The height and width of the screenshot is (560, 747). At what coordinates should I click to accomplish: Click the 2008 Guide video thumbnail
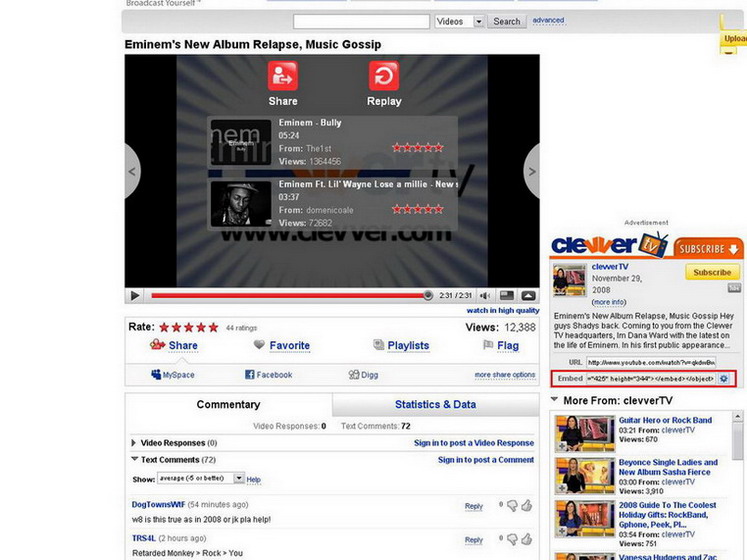point(585,518)
